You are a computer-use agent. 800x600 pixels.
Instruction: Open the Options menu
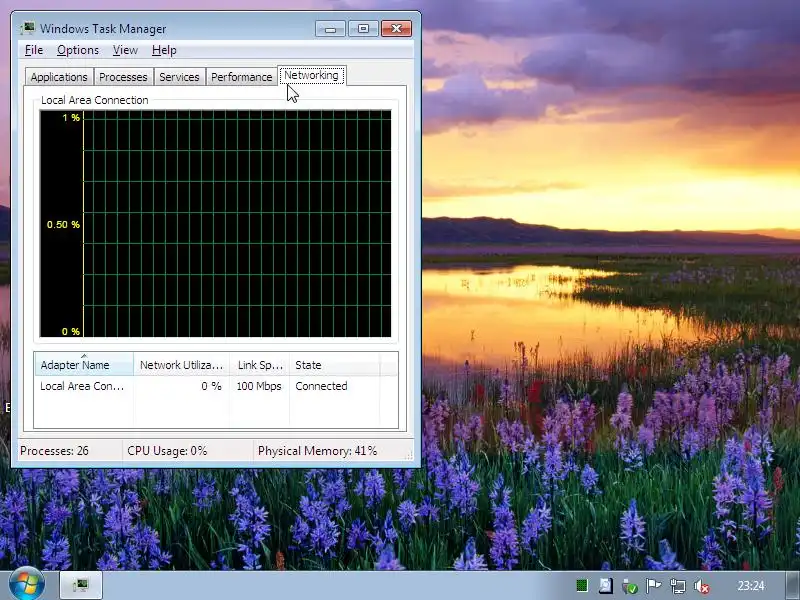click(78, 50)
